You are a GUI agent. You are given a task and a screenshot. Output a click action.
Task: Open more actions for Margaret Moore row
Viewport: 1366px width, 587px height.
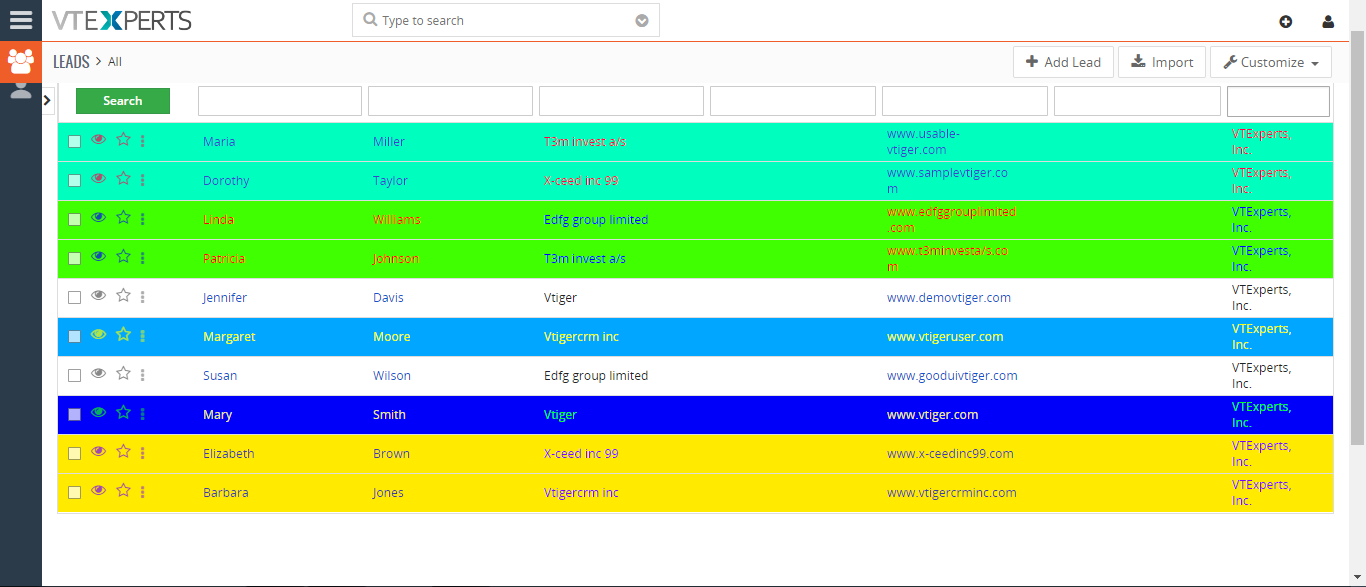(x=143, y=336)
